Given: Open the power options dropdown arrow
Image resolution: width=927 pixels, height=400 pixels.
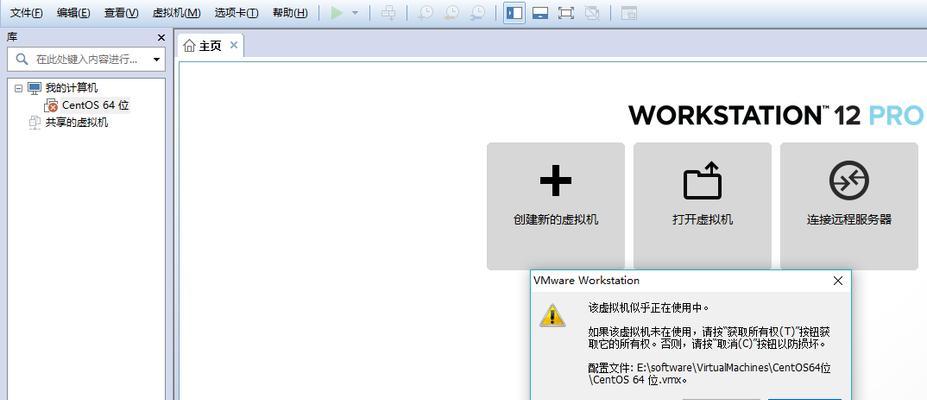Looking at the screenshot, I should tap(355, 13).
